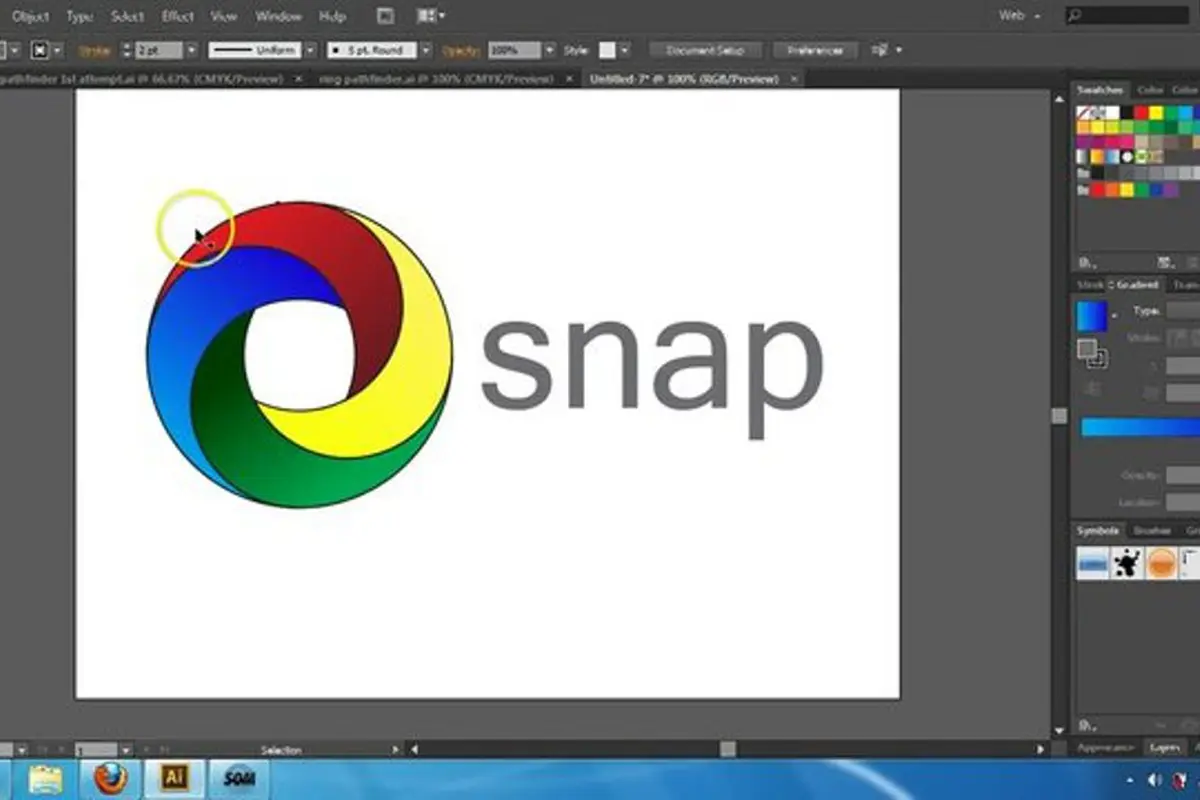The height and width of the screenshot is (800, 1200).
Task: Open the Help menu
Action: pyautogui.click(x=332, y=16)
